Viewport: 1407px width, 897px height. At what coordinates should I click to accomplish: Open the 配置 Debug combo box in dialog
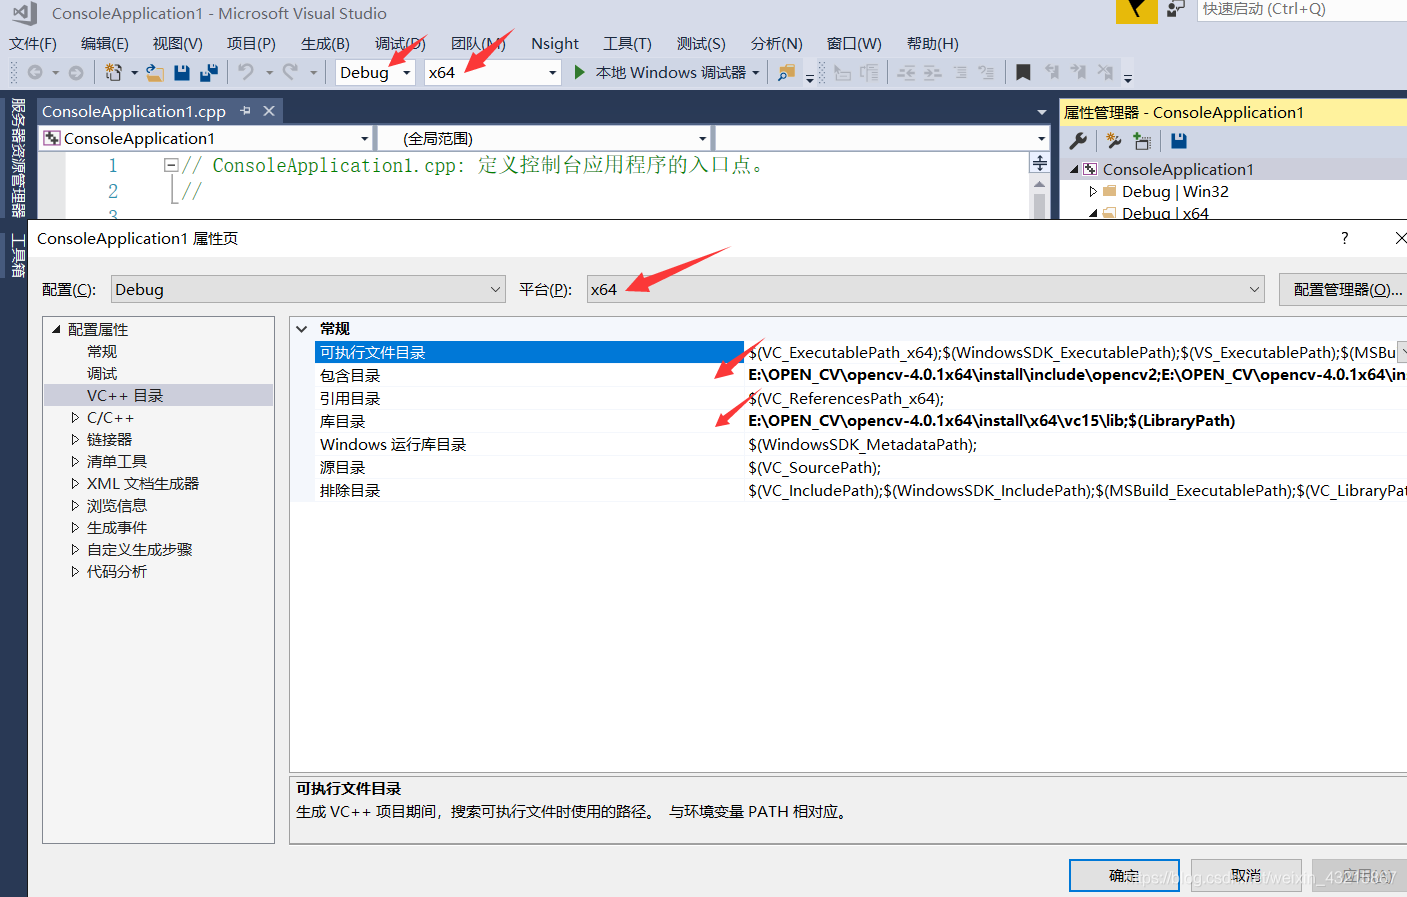tap(308, 289)
